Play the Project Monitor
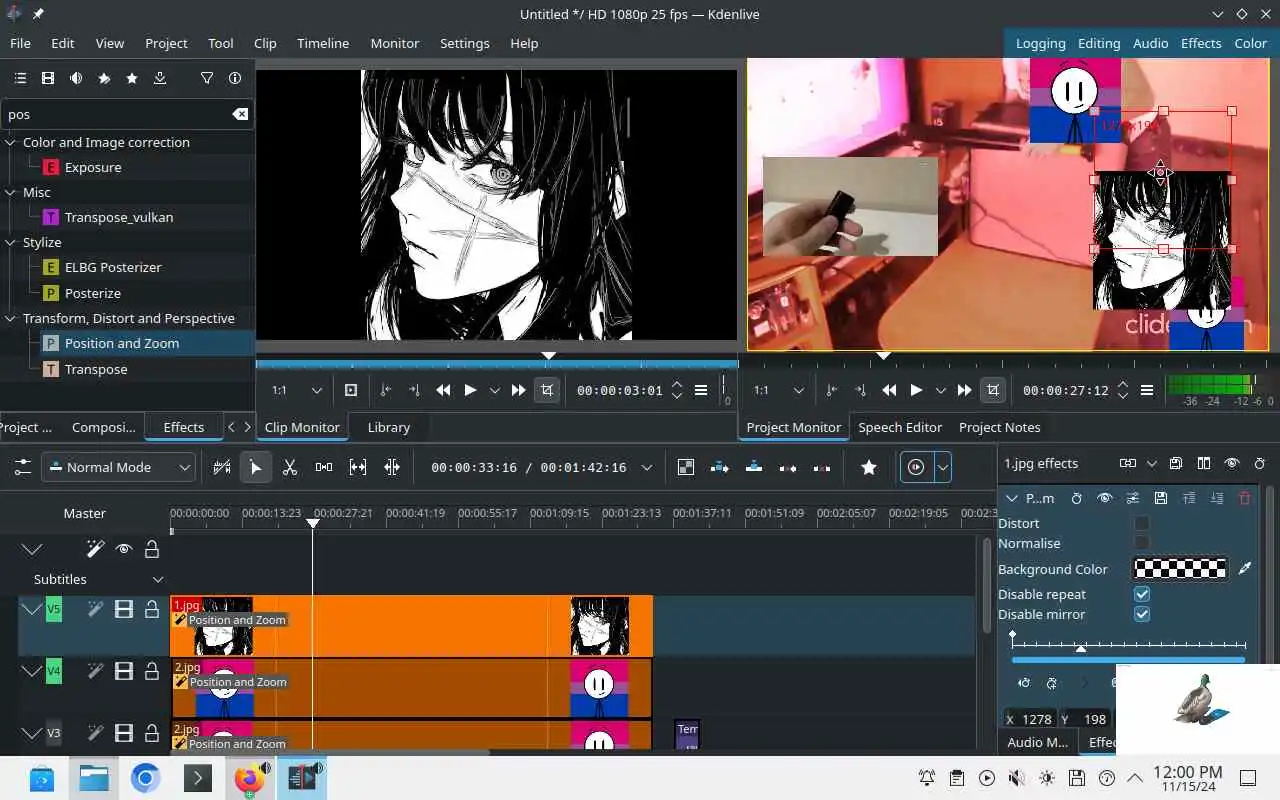Viewport: 1280px width, 800px height. (916, 390)
